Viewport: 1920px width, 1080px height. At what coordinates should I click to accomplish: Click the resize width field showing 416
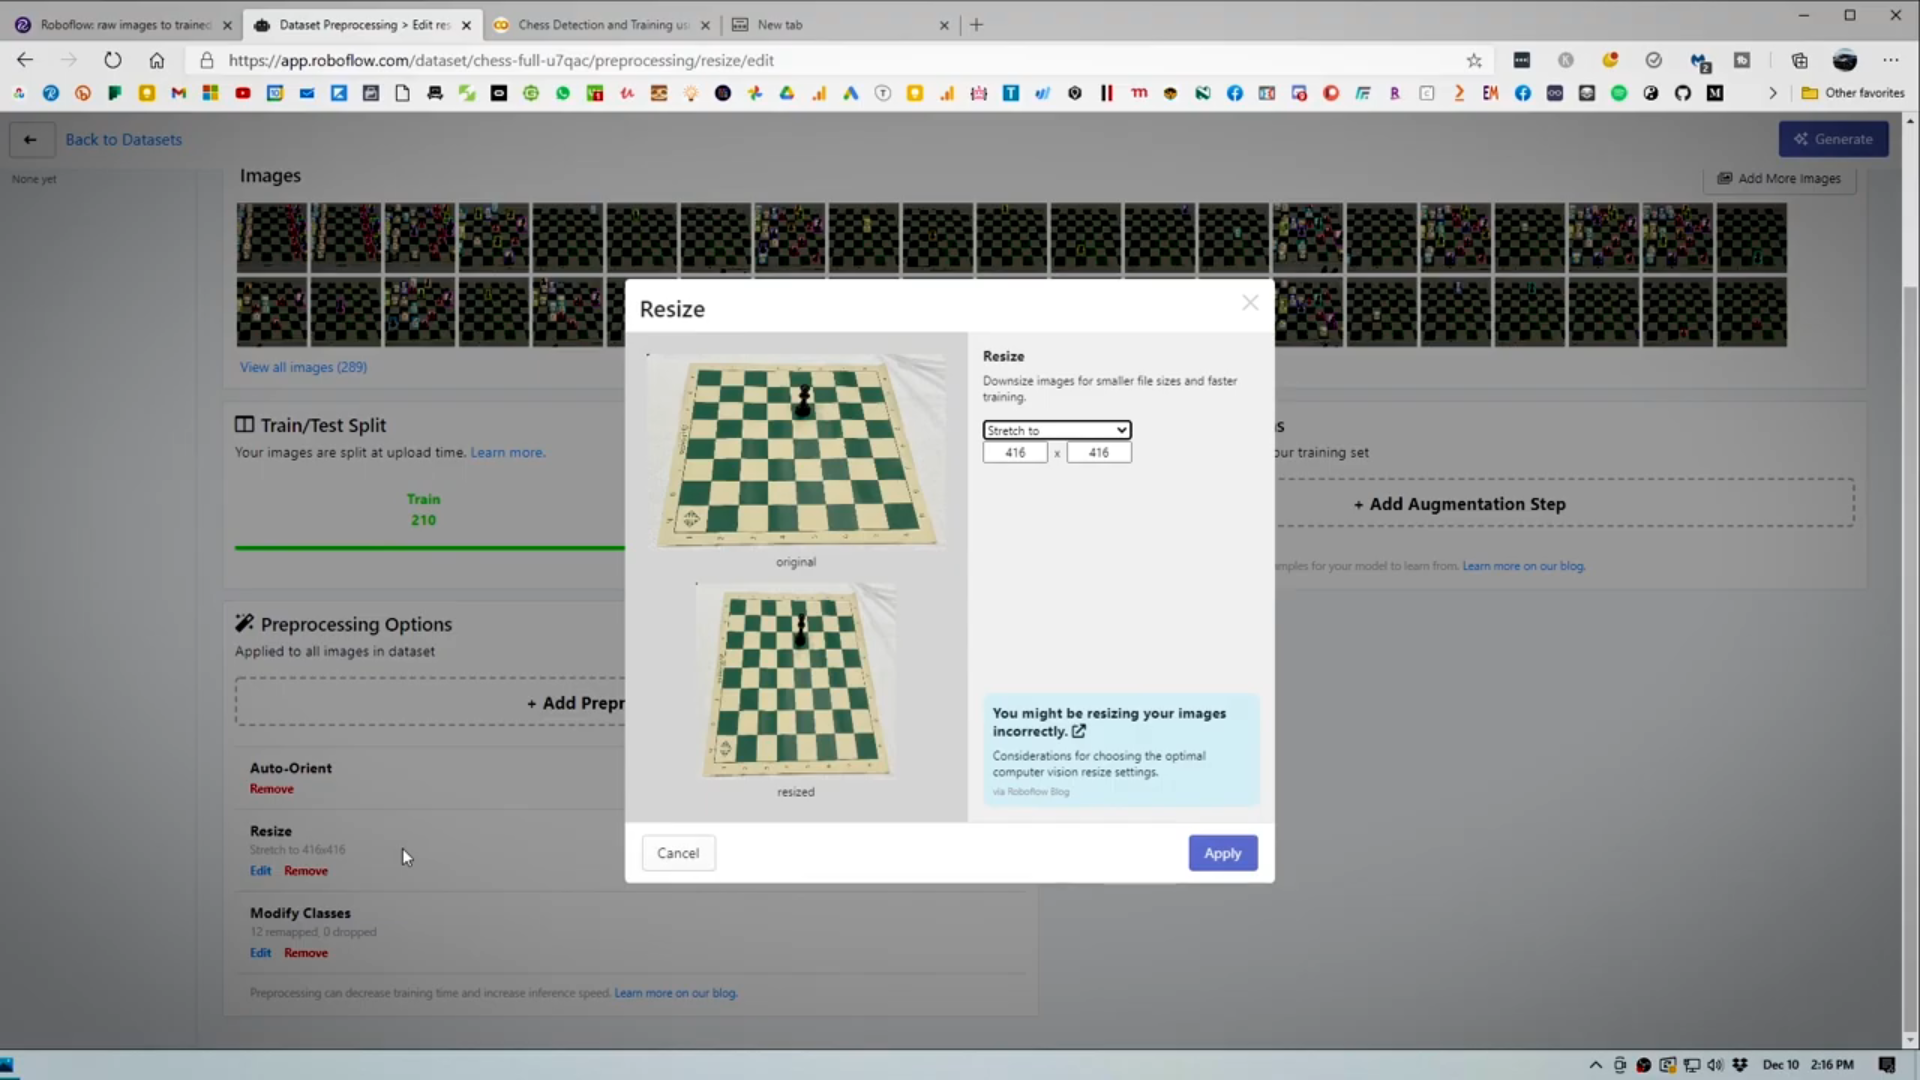tap(1015, 452)
